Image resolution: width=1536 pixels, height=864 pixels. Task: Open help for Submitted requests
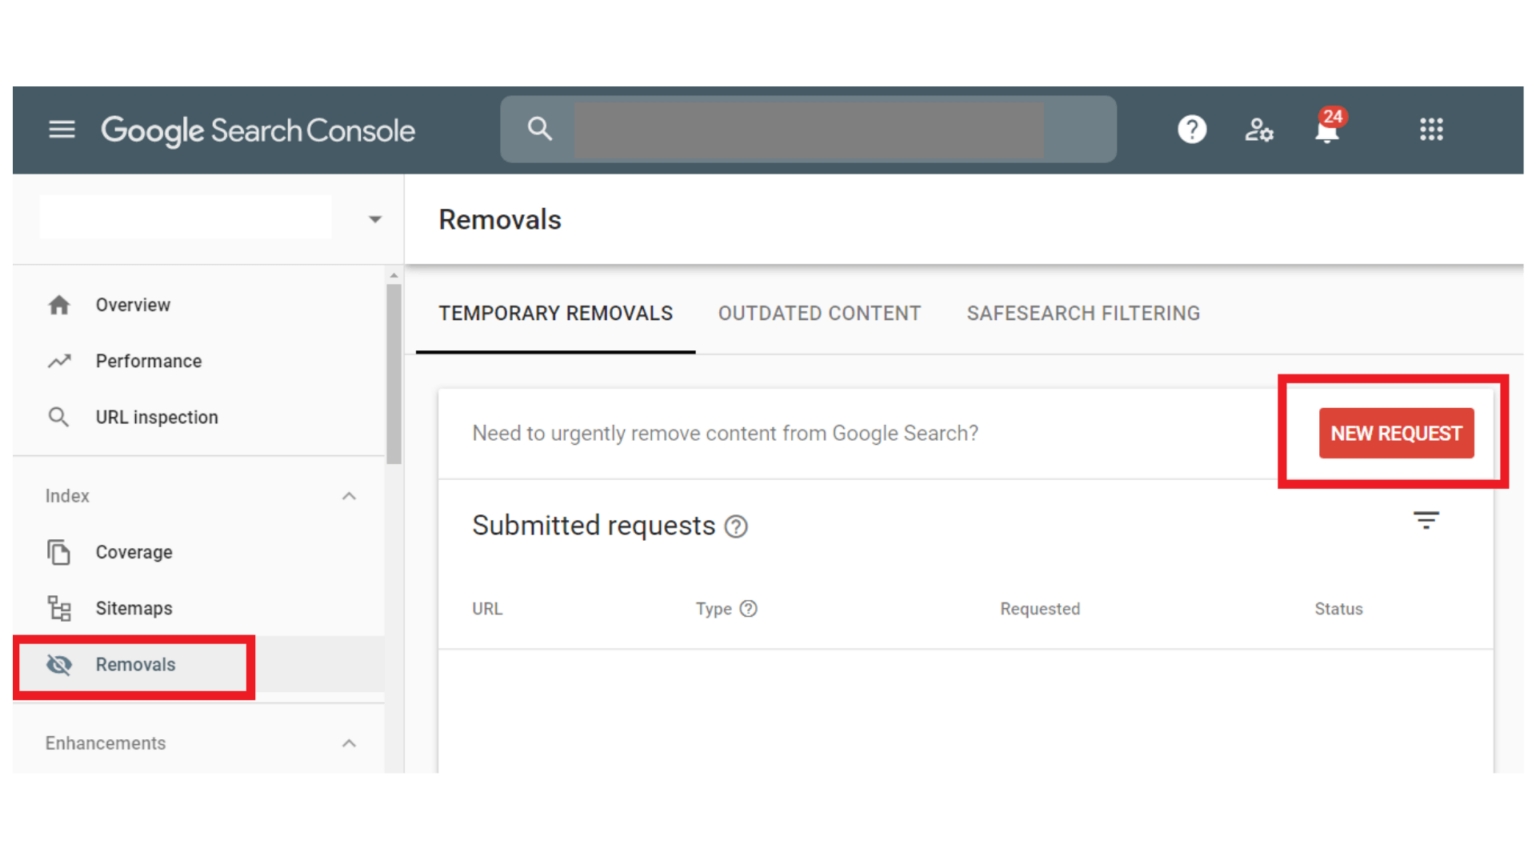point(736,526)
